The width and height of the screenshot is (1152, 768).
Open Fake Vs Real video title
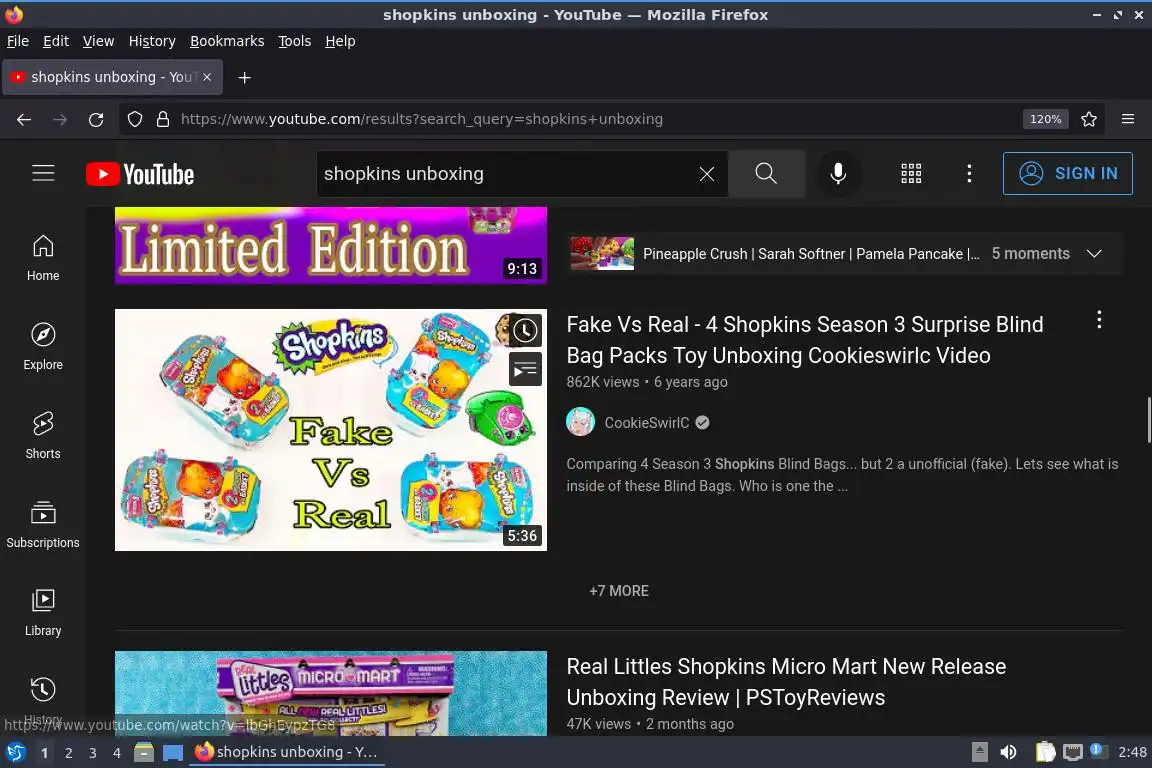(804, 340)
